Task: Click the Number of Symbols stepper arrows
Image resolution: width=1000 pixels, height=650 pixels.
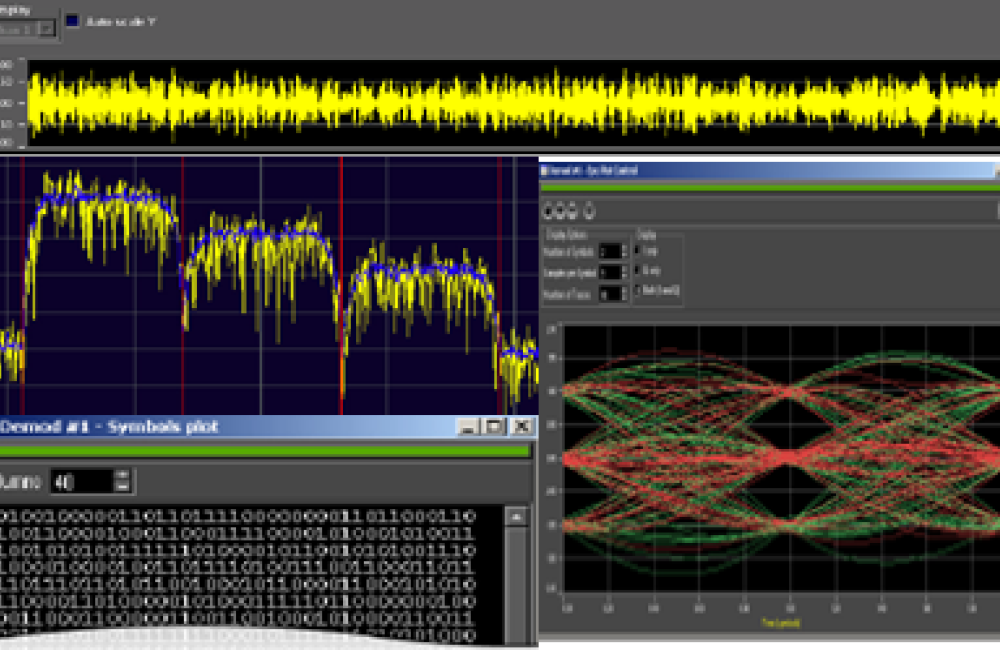Action: click(624, 251)
